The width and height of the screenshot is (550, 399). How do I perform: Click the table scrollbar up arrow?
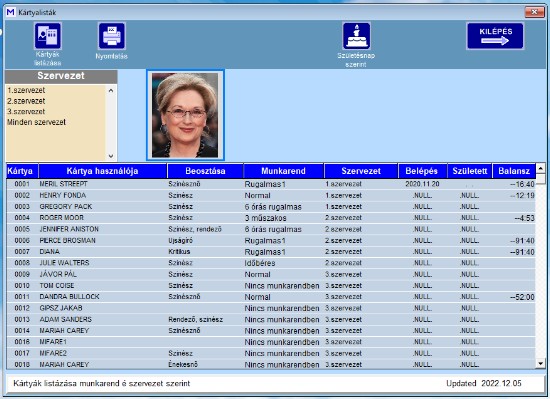pos(541,169)
